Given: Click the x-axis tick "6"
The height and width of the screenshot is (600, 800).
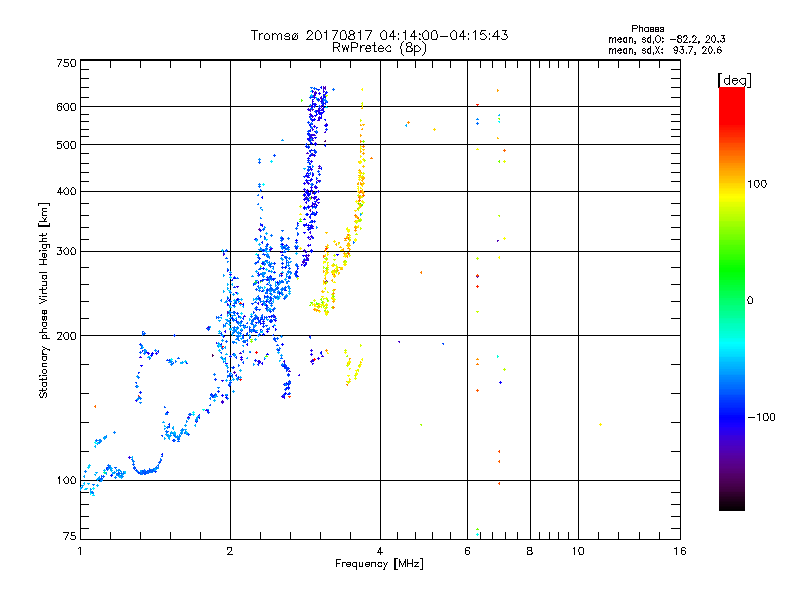Looking at the screenshot, I should point(467,551).
